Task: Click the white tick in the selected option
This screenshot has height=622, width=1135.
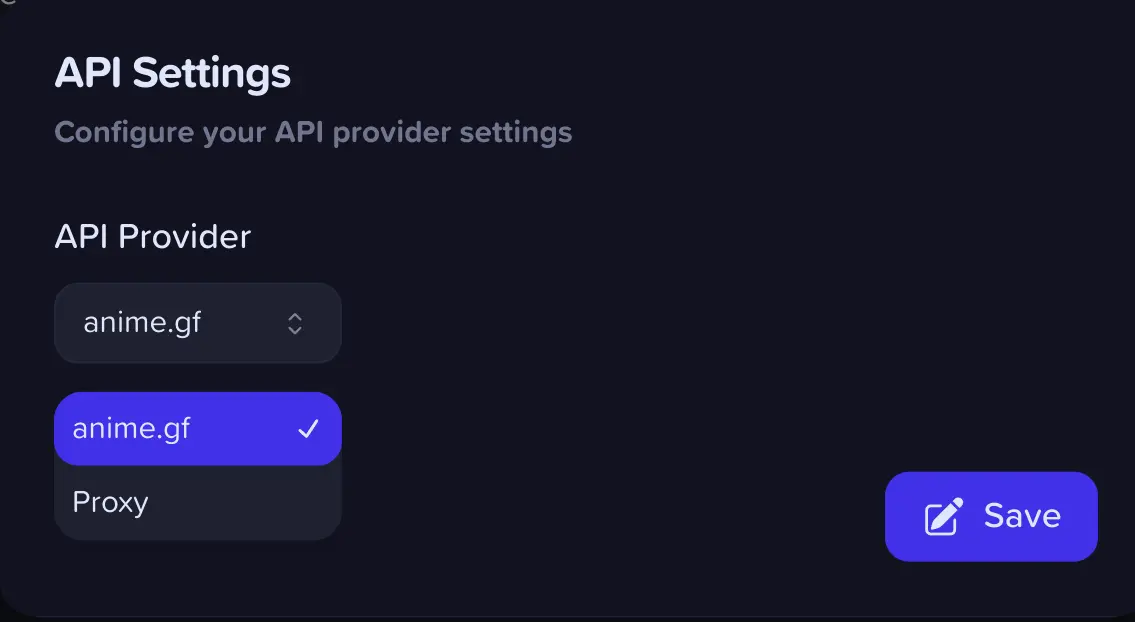Action: tap(308, 429)
